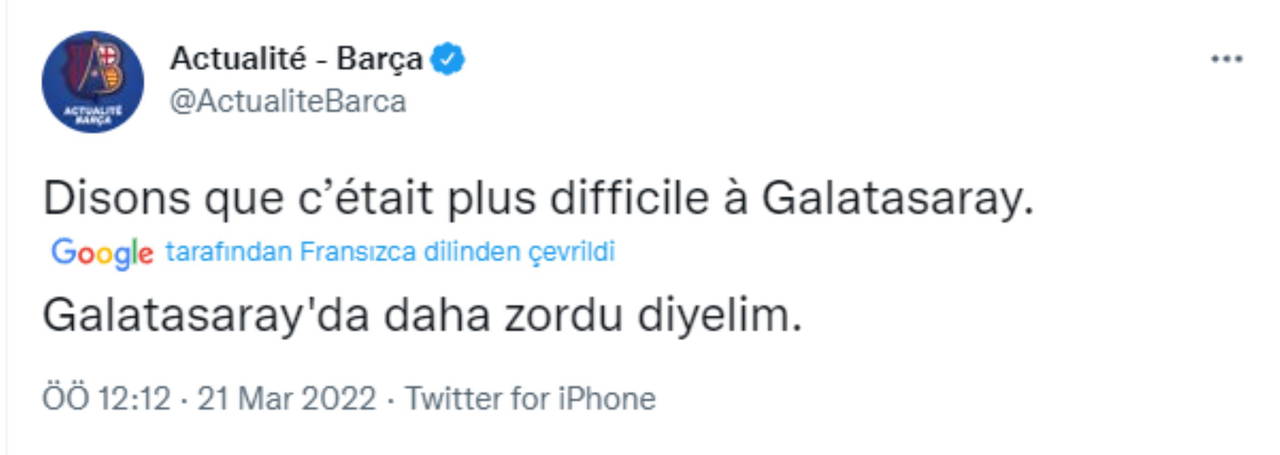The height and width of the screenshot is (455, 1280).
Task: Open the 'Twitter for iPhone' source link
Action: click(x=530, y=399)
